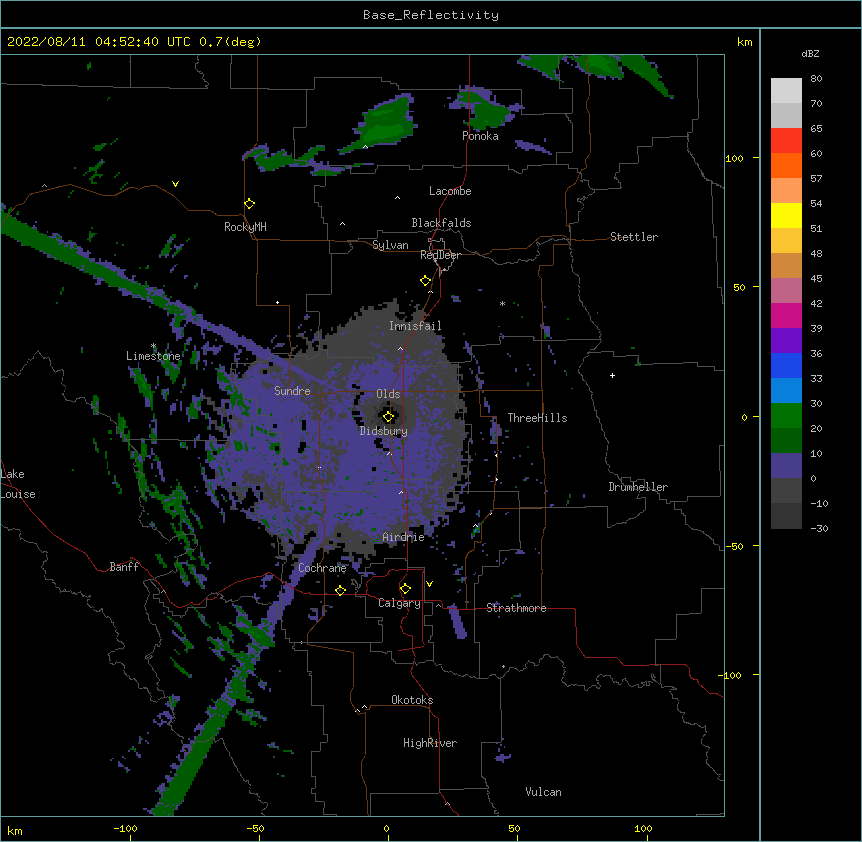Click the Strathmore label

coord(516,608)
